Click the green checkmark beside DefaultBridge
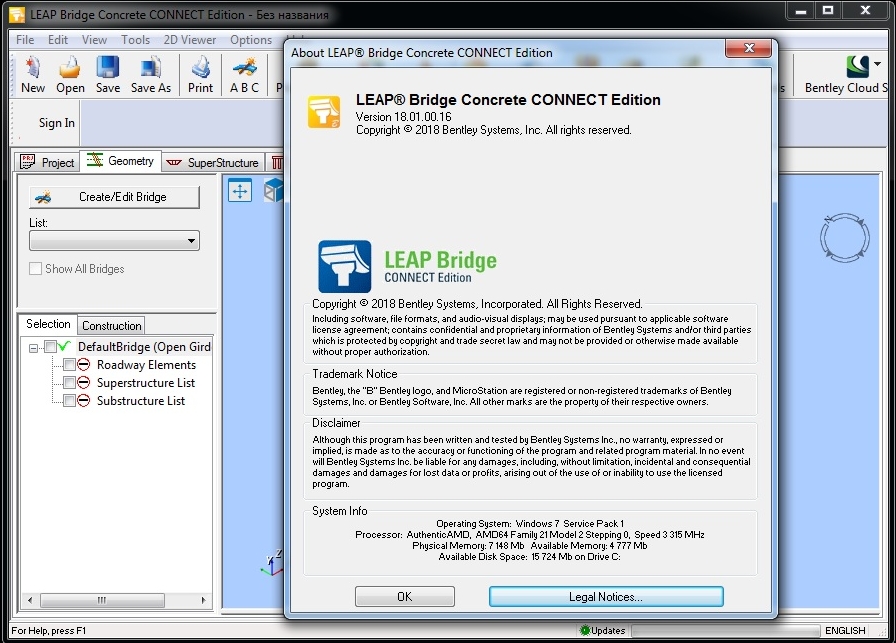Viewport: 896px width, 643px height. click(65, 346)
